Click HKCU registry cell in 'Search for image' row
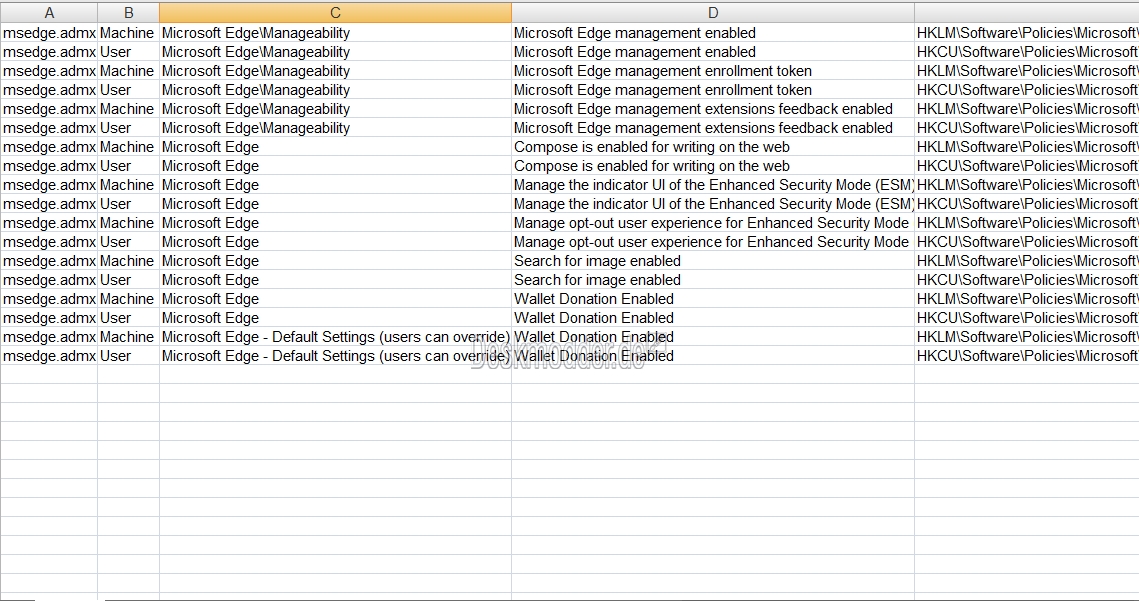The height and width of the screenshot is (601, 1139). [x=1026, y=279]
